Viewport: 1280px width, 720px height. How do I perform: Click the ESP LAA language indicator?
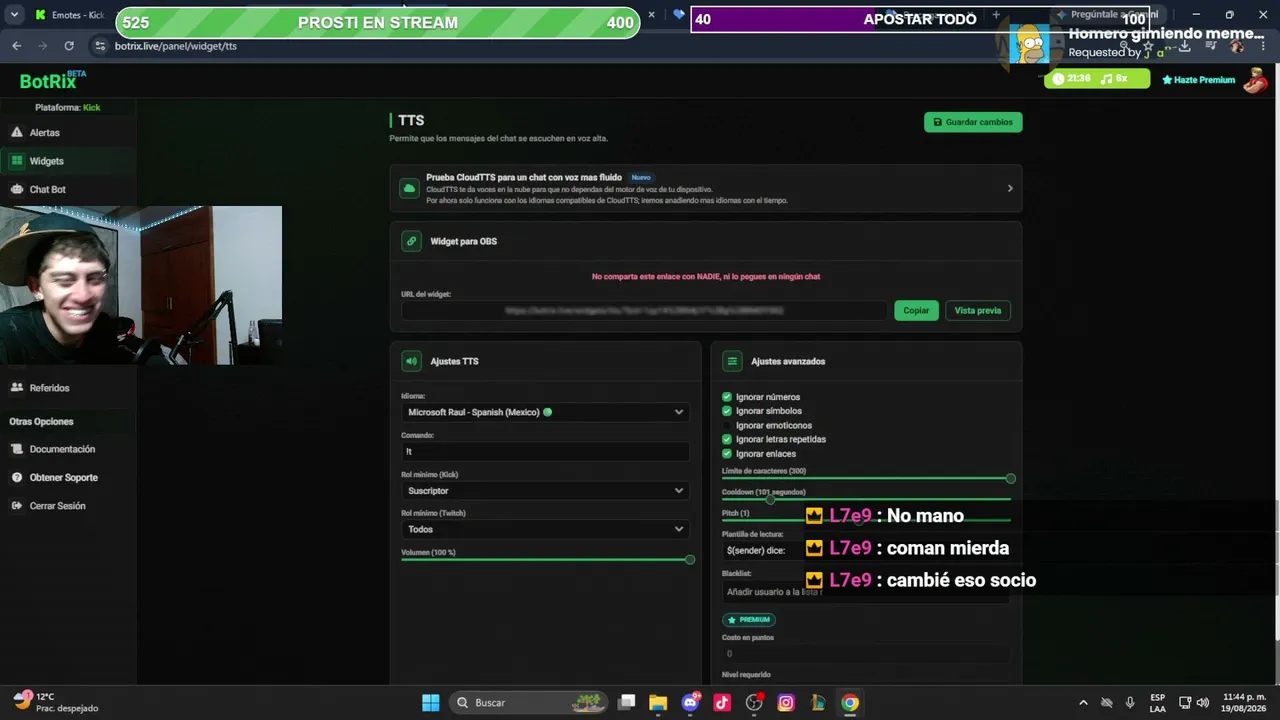[1157, 703]
